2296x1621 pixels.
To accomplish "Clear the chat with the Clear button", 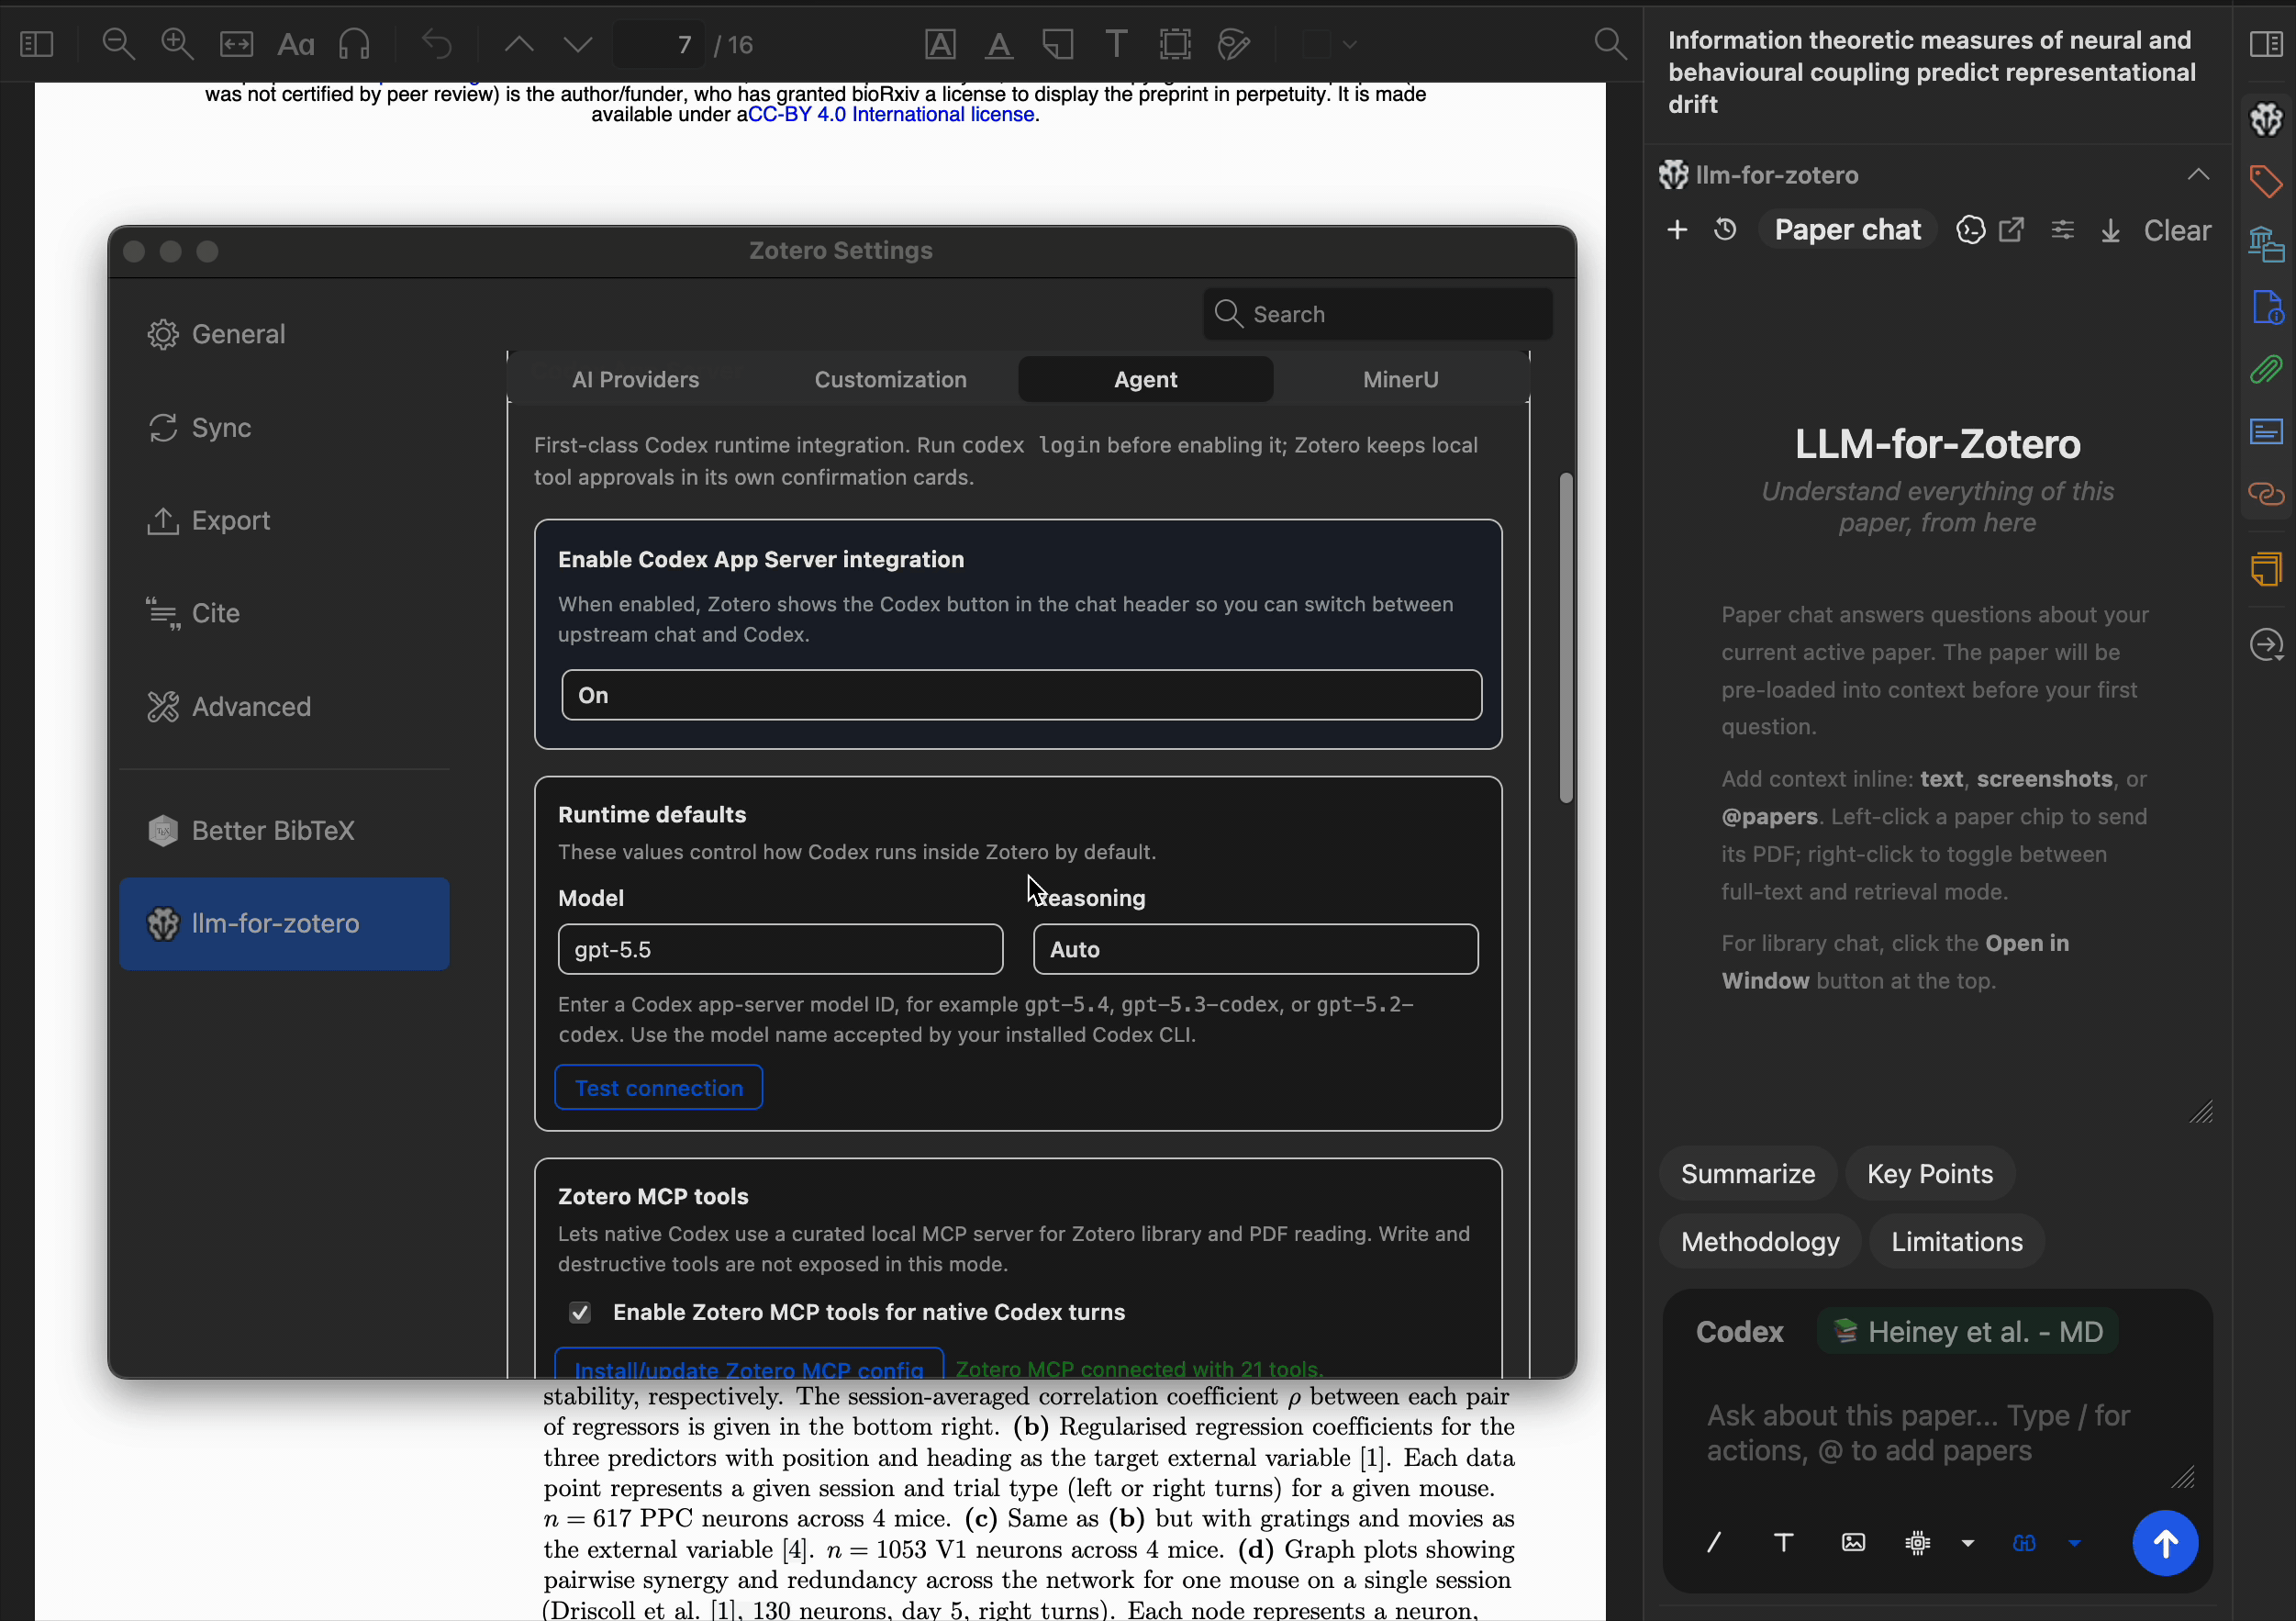I will (x=2176, y=230).
